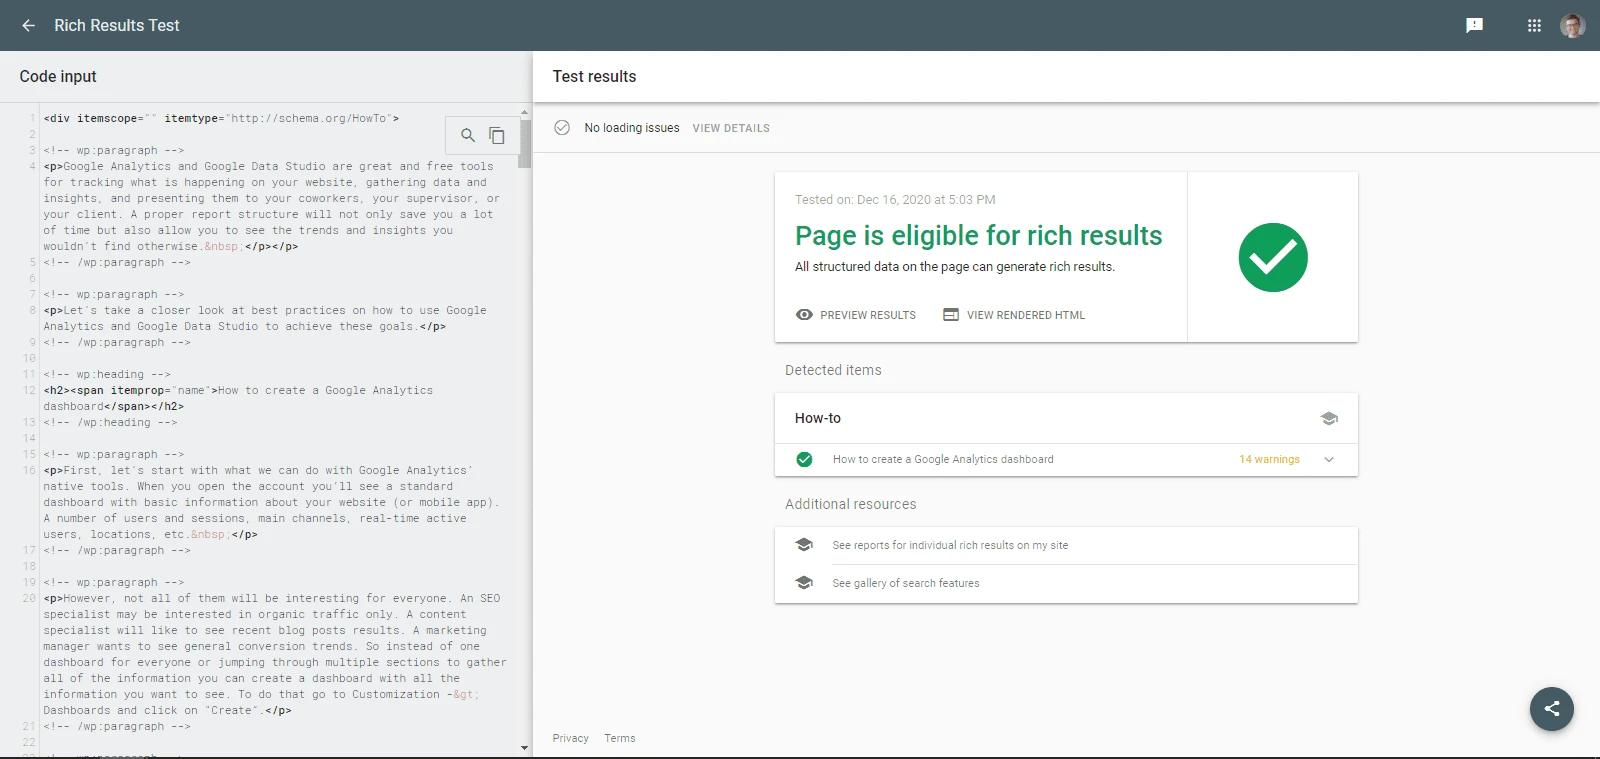Open the Privacy link
Image resolution: width=1600 pixels, height=759 pixels.
pyautogui.click(x=570, y=739)
